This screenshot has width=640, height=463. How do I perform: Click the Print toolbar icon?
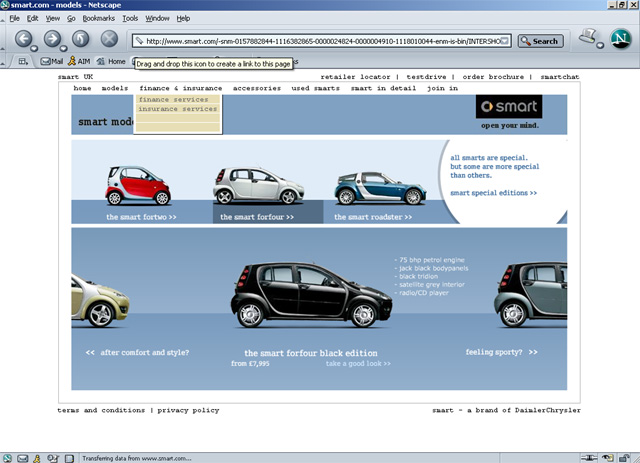click(588, 36)
